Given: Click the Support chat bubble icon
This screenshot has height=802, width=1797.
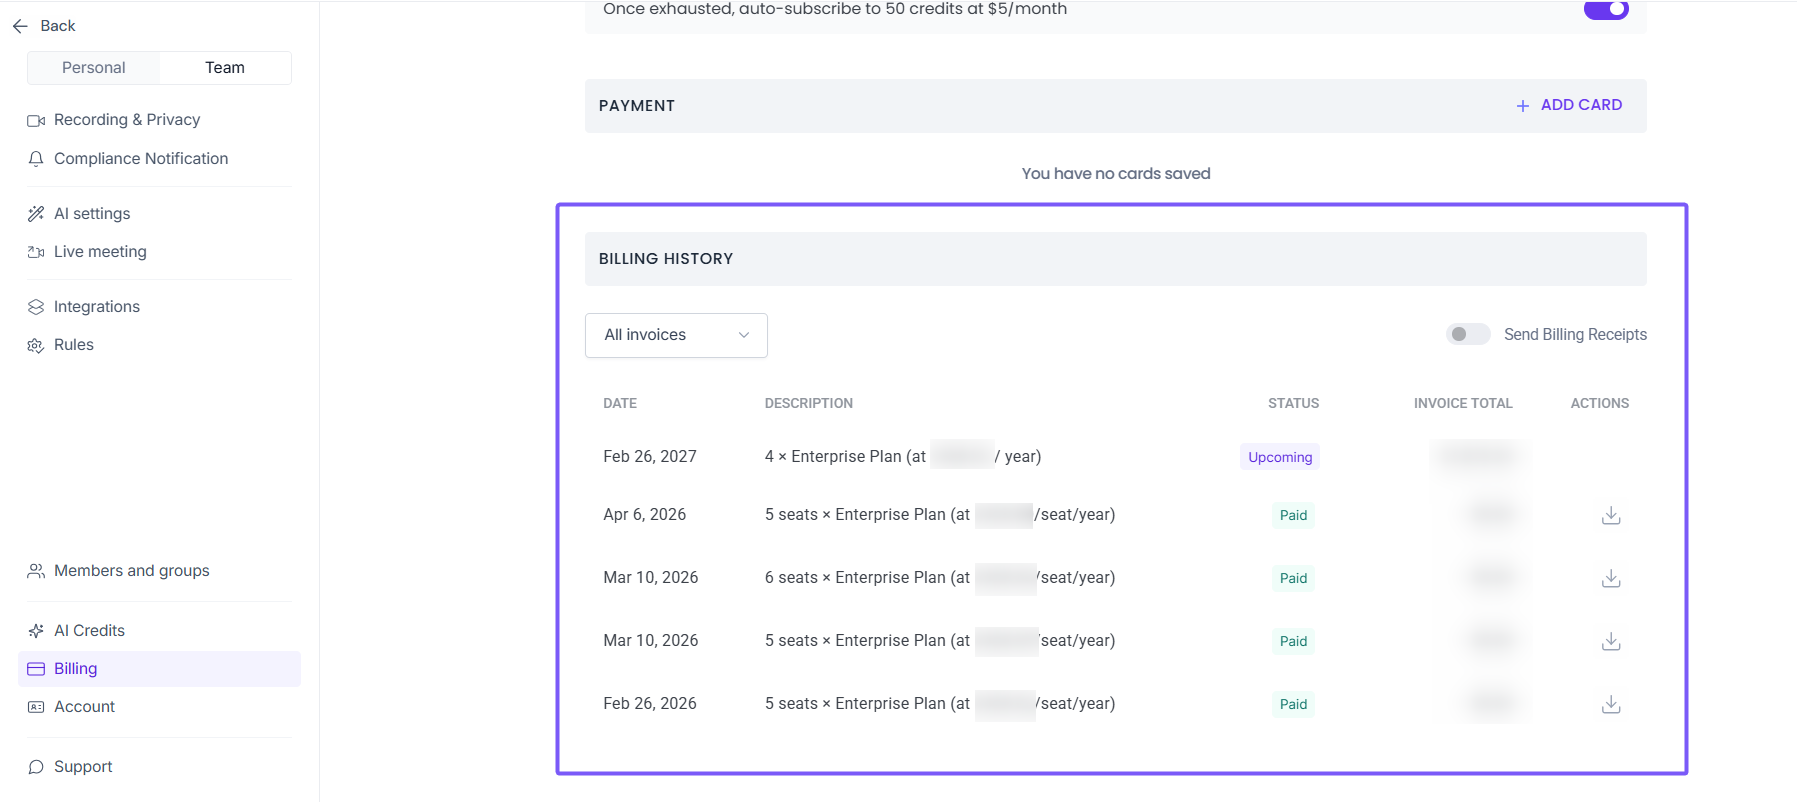Looking at the screenshot, I should [36, 767].
